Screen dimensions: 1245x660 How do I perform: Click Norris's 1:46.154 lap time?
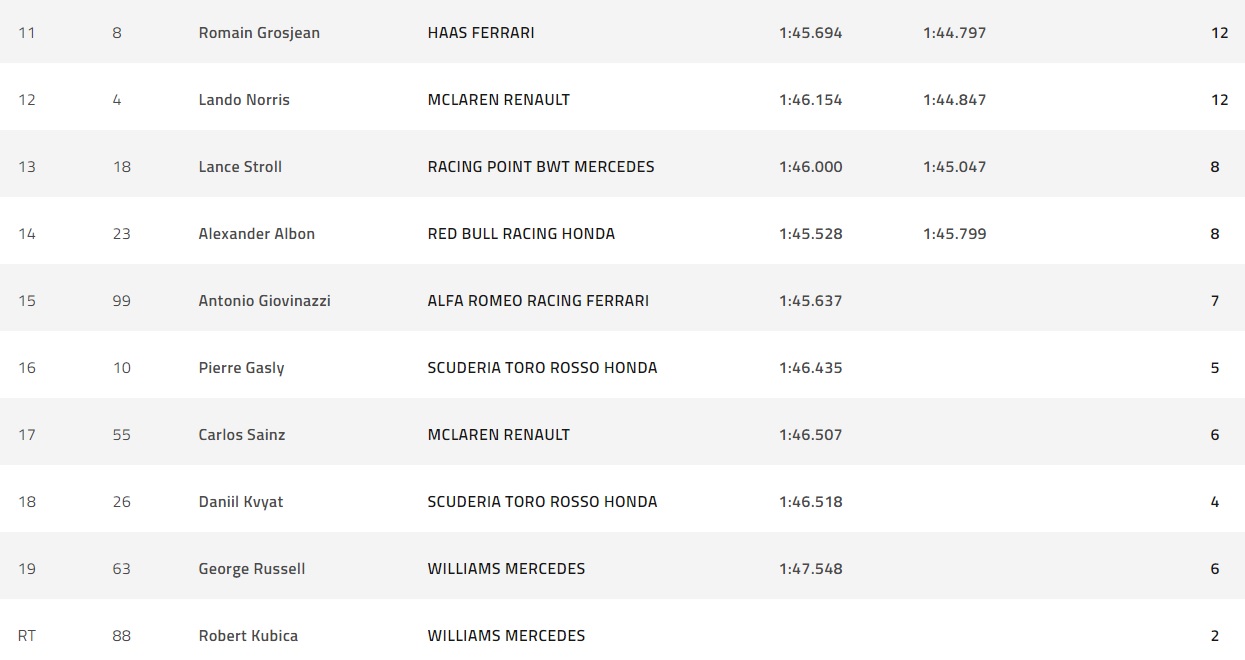810,100
